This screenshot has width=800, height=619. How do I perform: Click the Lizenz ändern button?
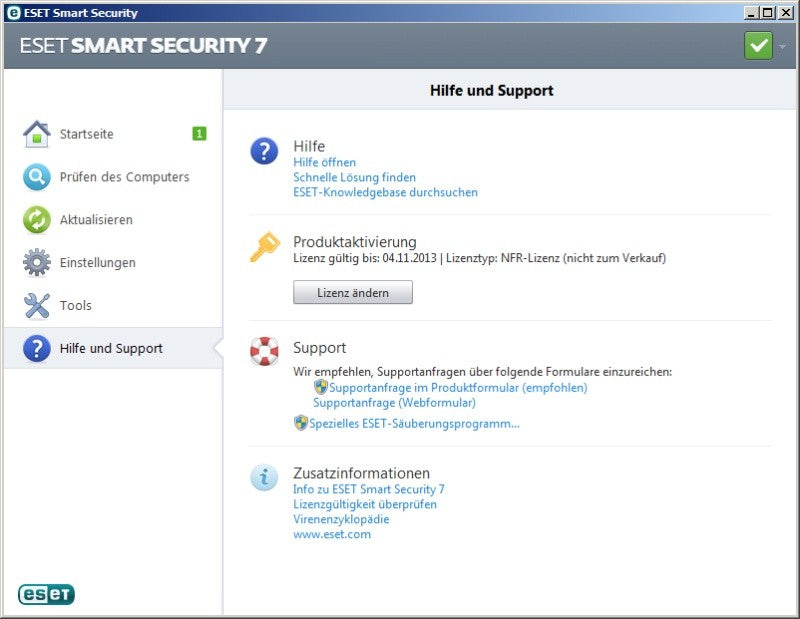[x=353, y=292]
